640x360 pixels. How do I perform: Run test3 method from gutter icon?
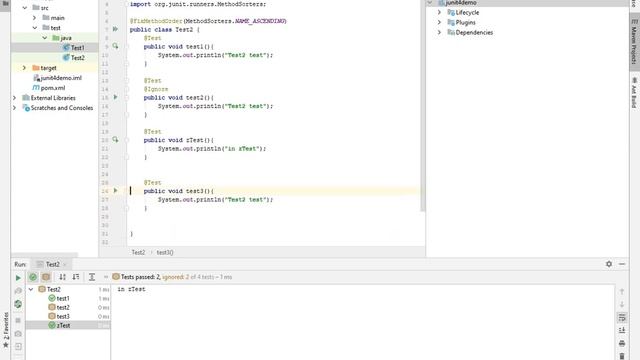116,191
